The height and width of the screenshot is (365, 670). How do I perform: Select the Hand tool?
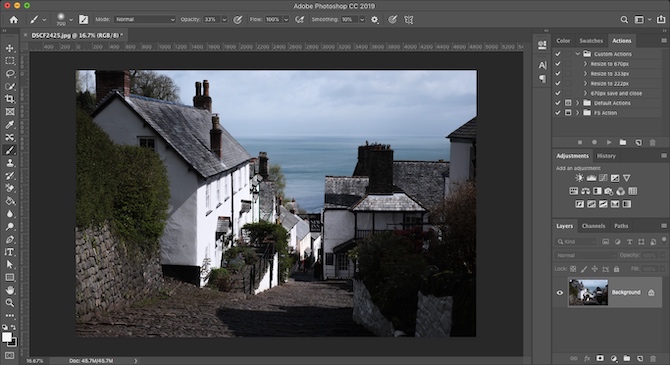click(x=9, y=290)
